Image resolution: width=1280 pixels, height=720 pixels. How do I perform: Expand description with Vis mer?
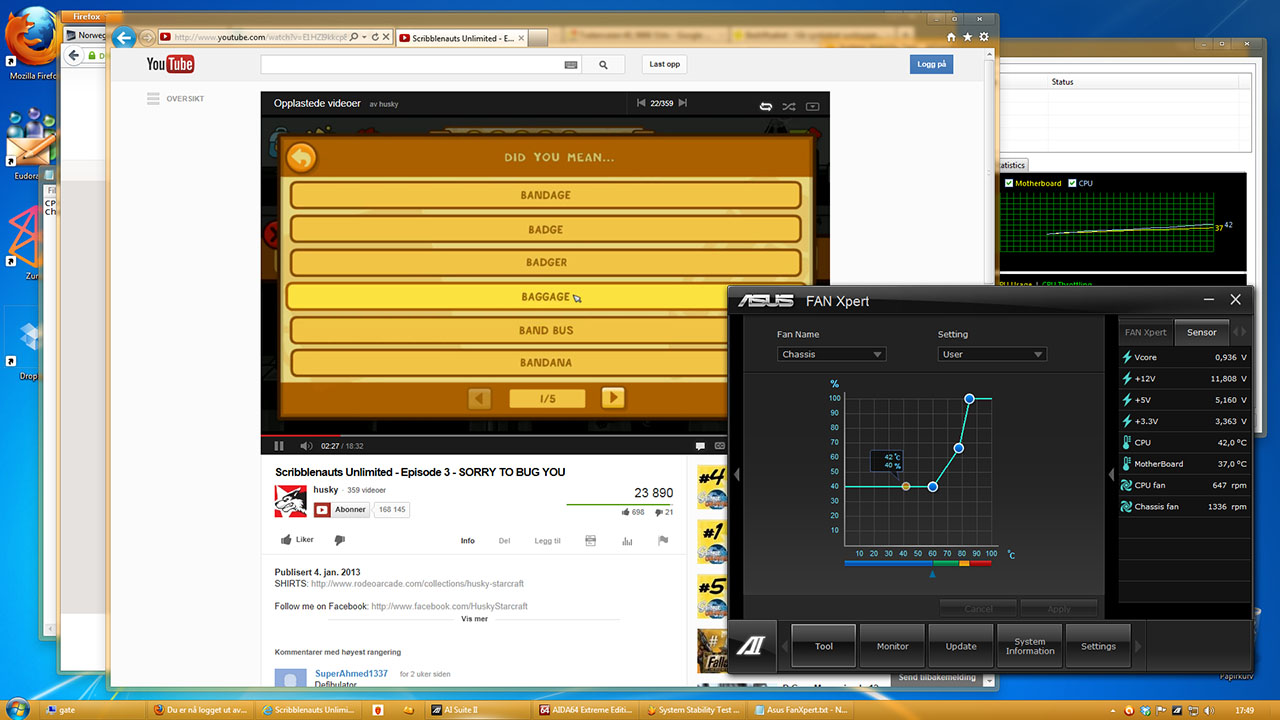474,619
